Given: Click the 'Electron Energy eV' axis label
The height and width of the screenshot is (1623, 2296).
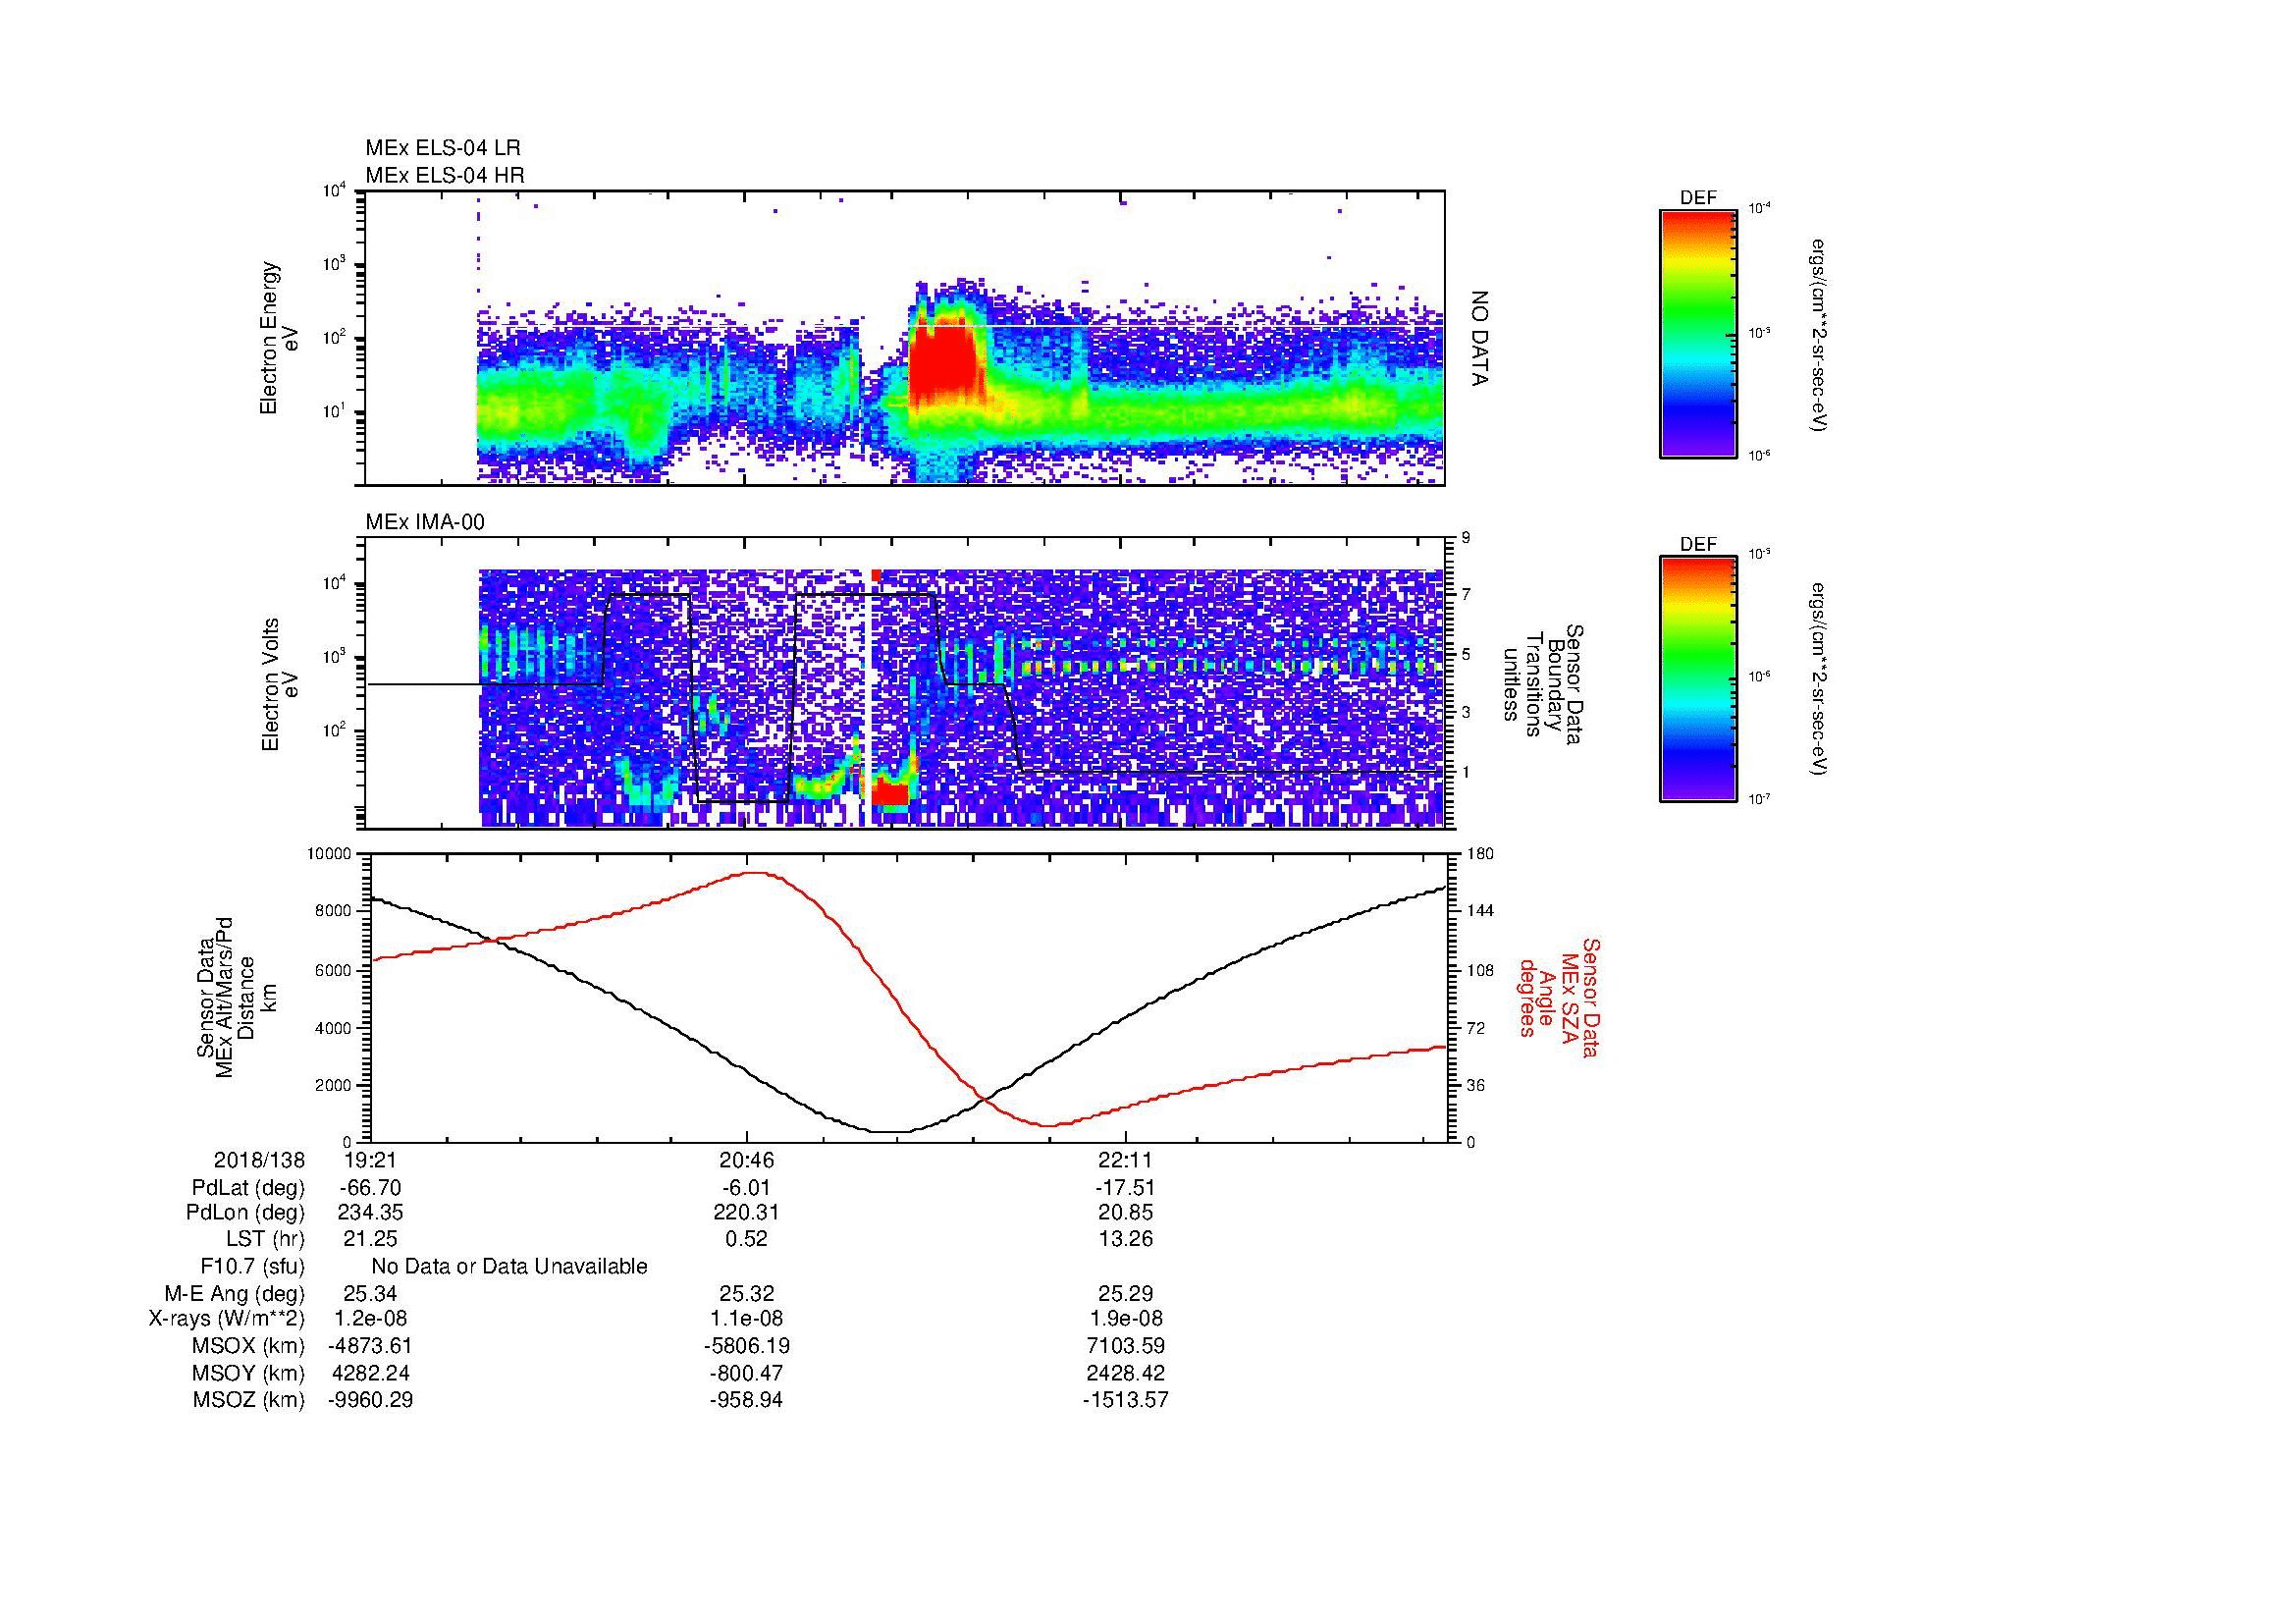Looking at the screenshot, I should (x=280, y=338).
